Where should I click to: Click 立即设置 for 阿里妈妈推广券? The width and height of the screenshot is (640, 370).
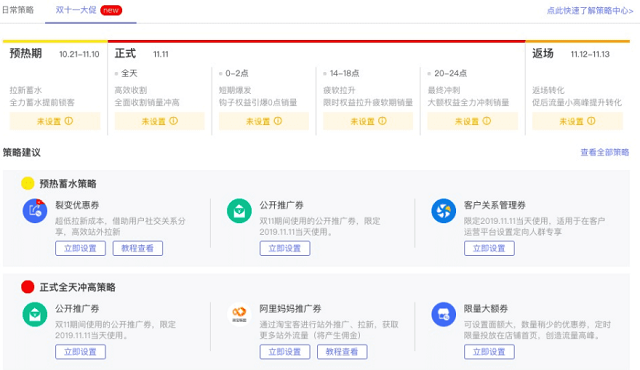pyautogui.click(x=285, y=352)
